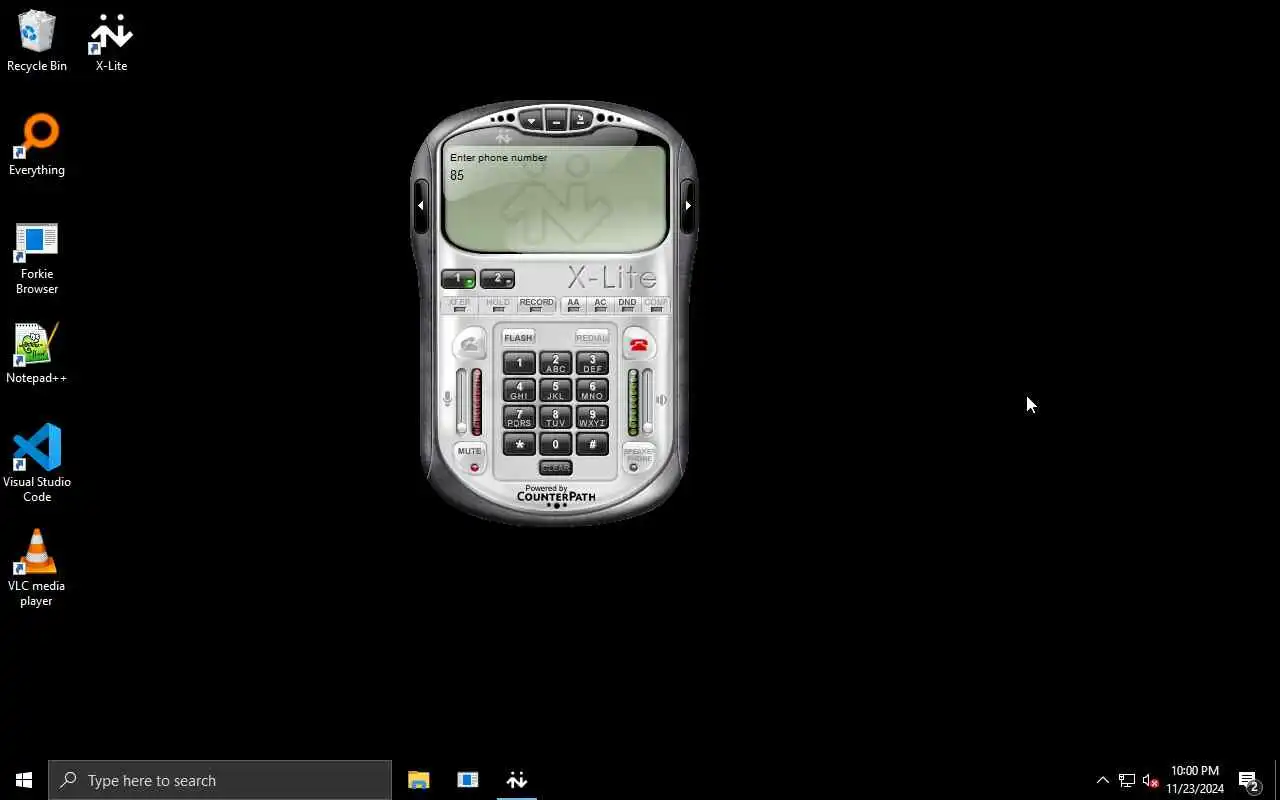Open Forkie Browser taskbar icon
The image size is (1280, 800).
[x=468, y=780]
